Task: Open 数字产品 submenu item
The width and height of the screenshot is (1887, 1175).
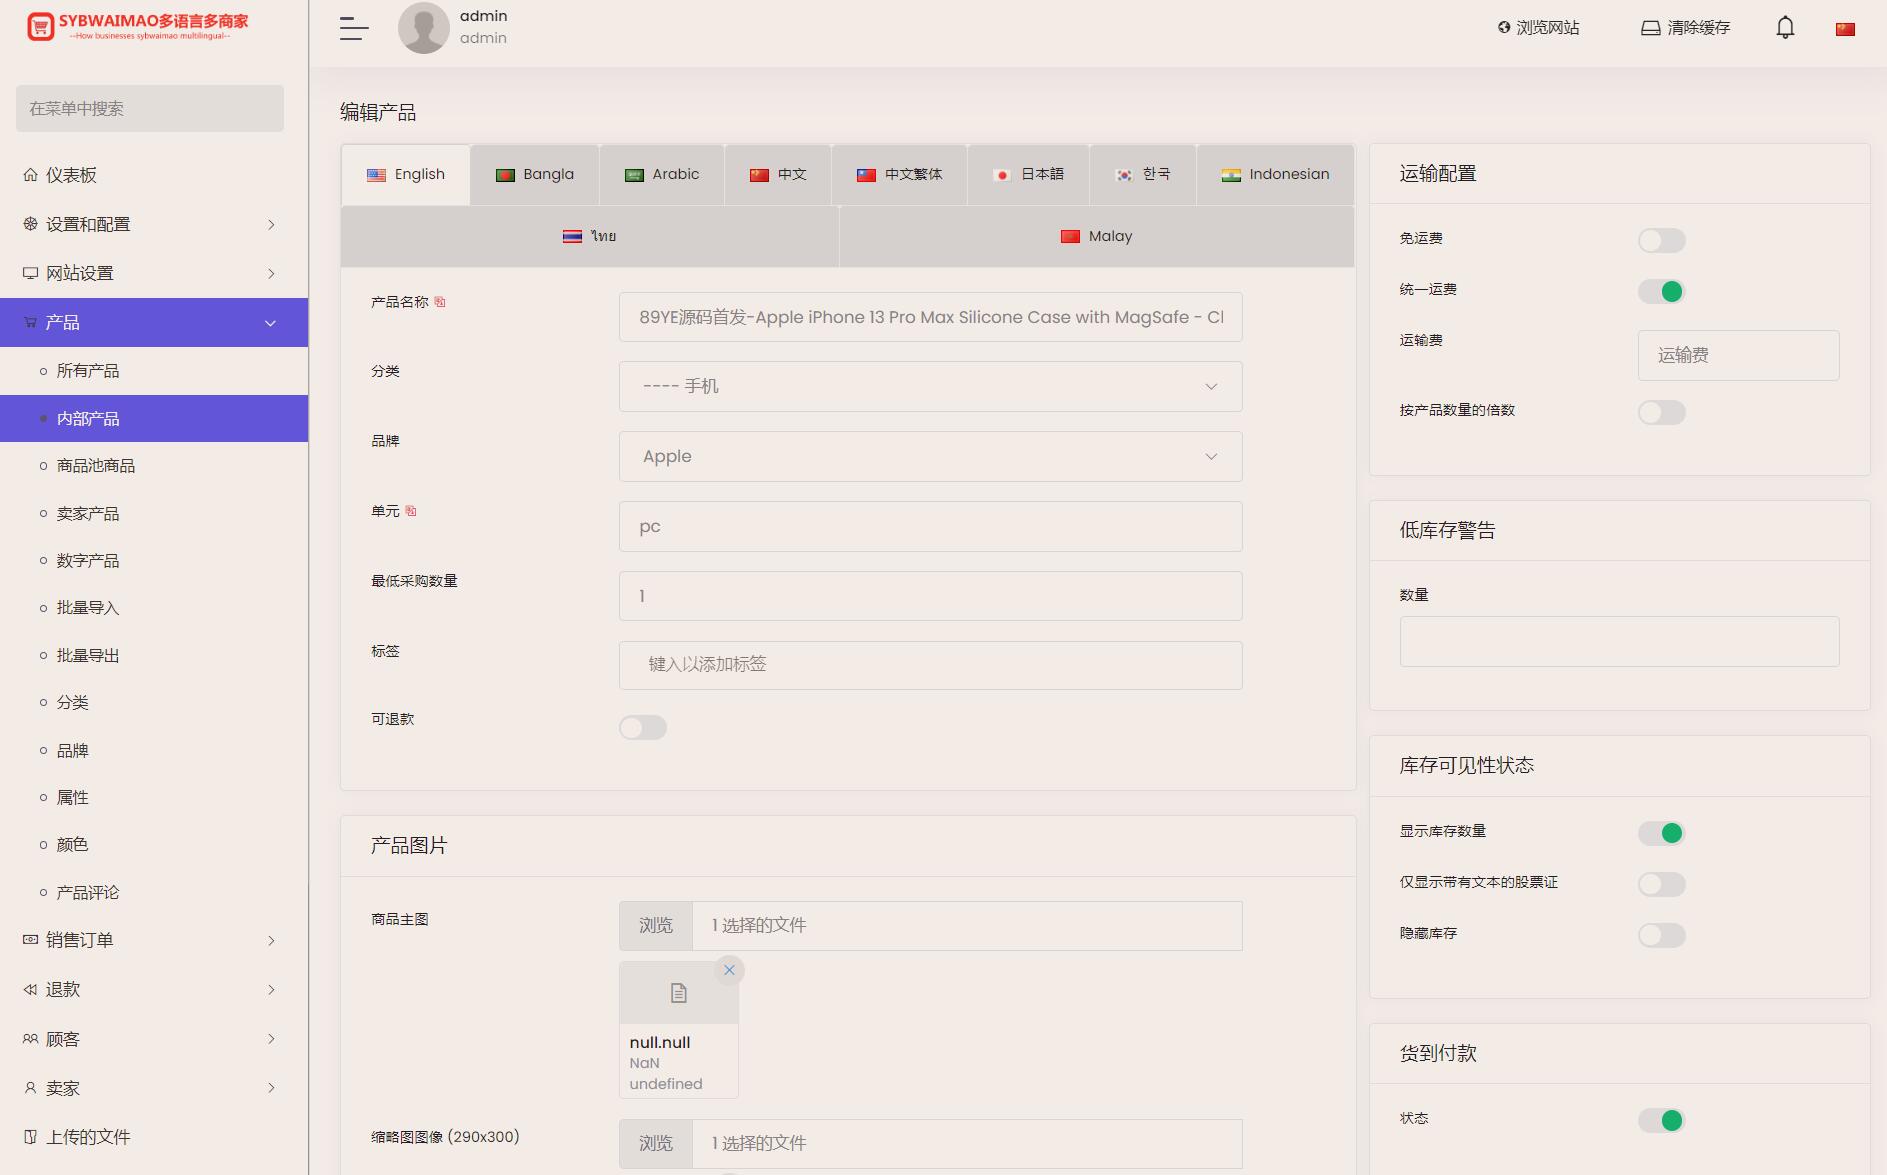Action: pos(154,561)
